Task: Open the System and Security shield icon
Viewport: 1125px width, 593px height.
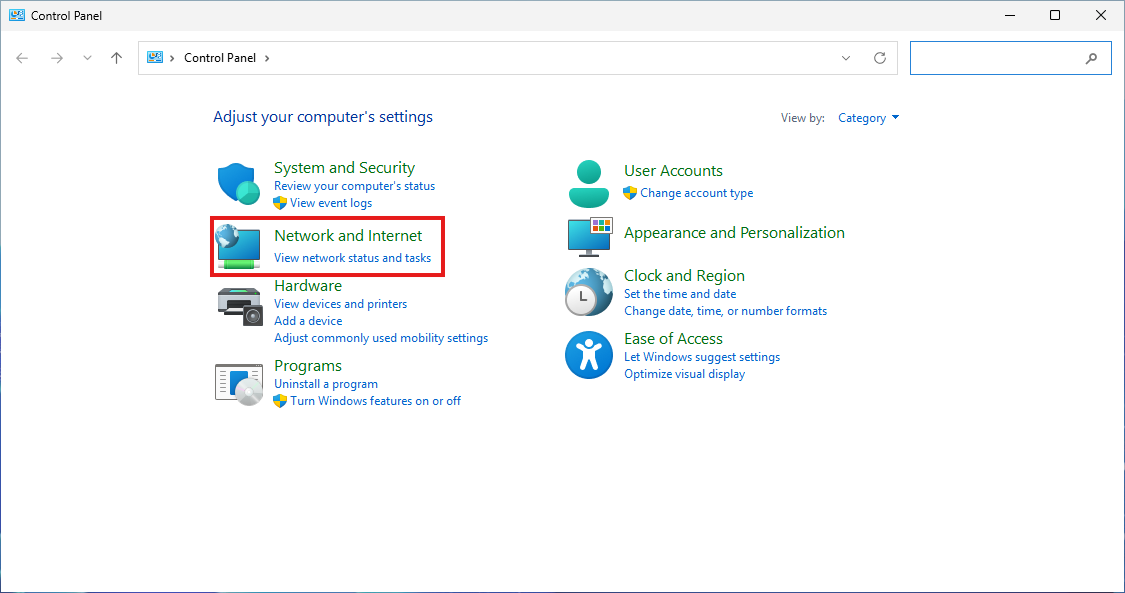Action: pos(238,184)
